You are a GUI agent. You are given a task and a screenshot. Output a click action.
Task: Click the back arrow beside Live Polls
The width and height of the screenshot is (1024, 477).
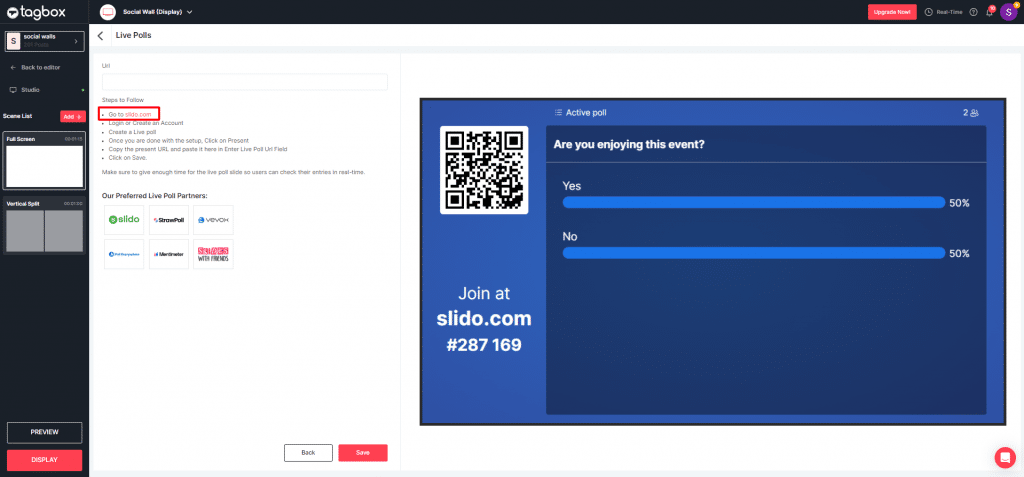pyautogui.click(x=100, y=36)
